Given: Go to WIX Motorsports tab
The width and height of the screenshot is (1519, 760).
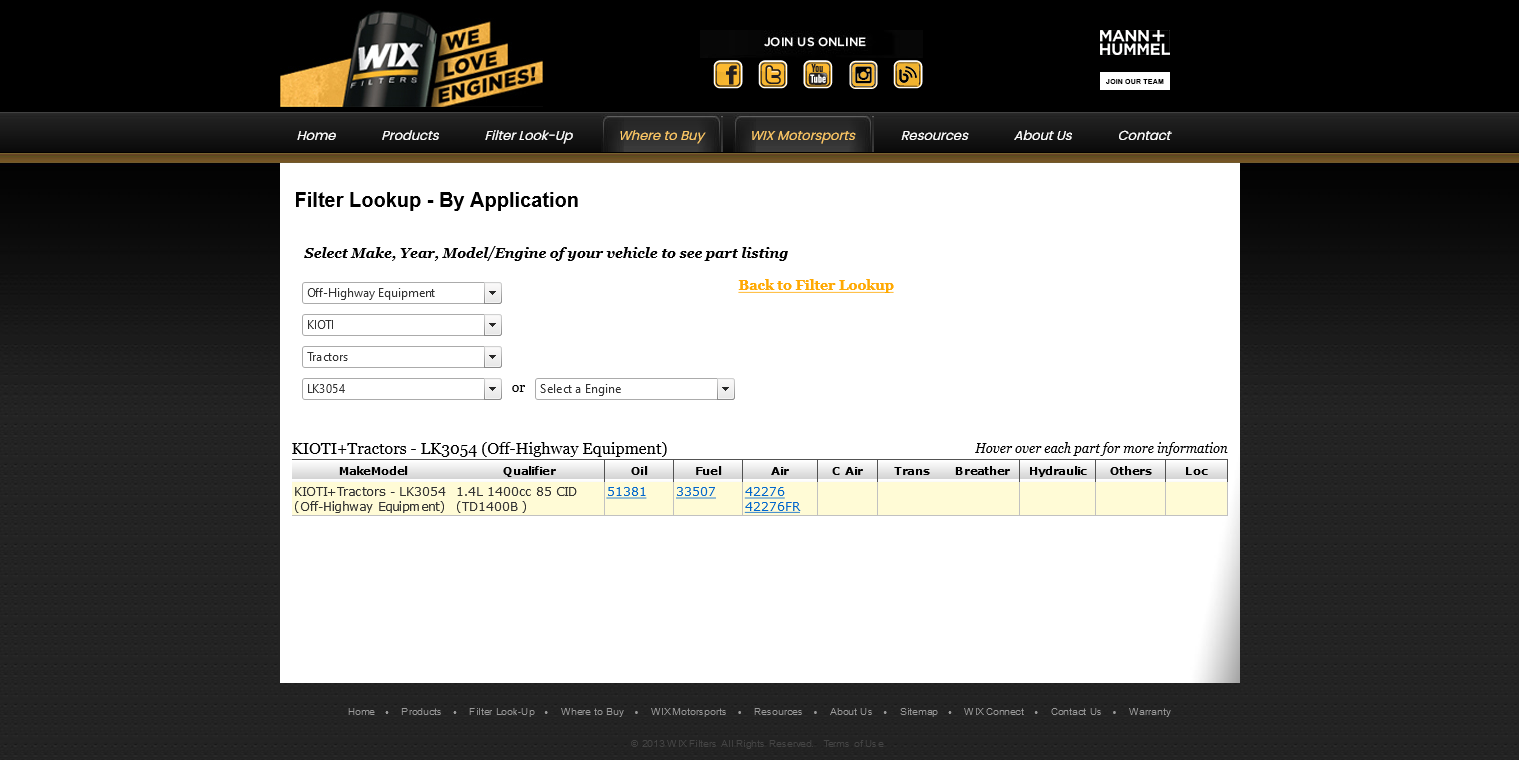Looking at the screenshot, I should (x=802, y=135).
